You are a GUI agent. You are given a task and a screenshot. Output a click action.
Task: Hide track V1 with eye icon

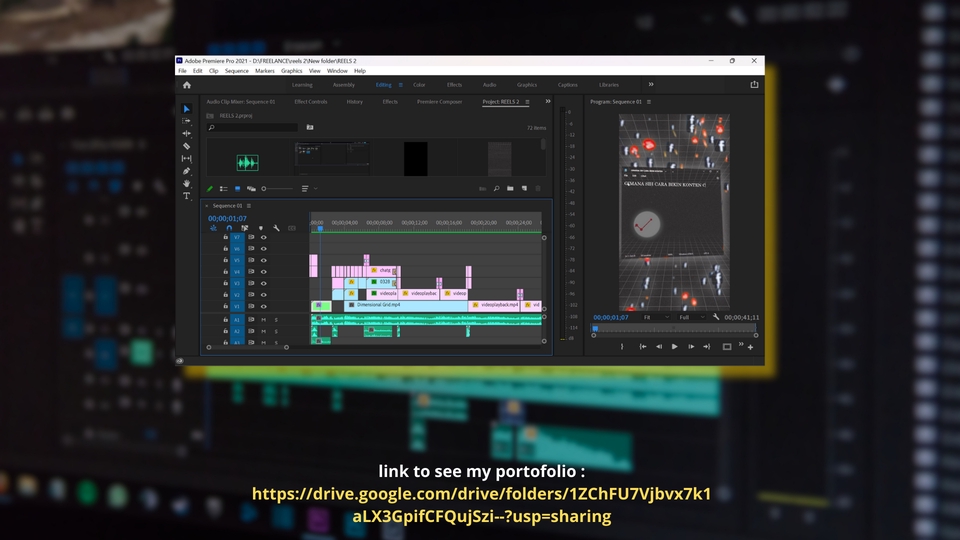point(264,306)
